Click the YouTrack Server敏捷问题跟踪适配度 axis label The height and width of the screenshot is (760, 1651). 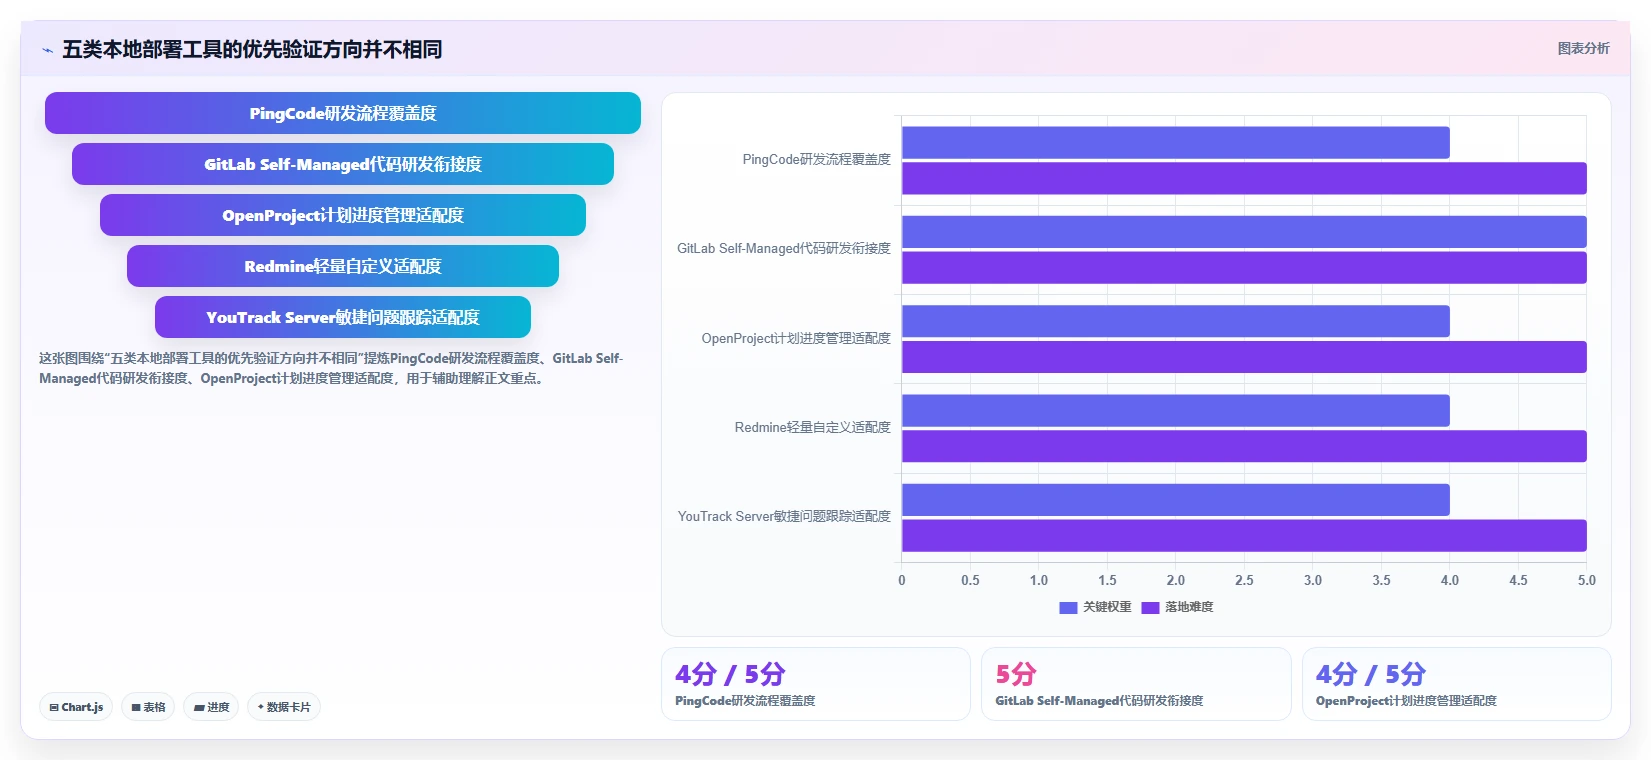coord(784,517)
